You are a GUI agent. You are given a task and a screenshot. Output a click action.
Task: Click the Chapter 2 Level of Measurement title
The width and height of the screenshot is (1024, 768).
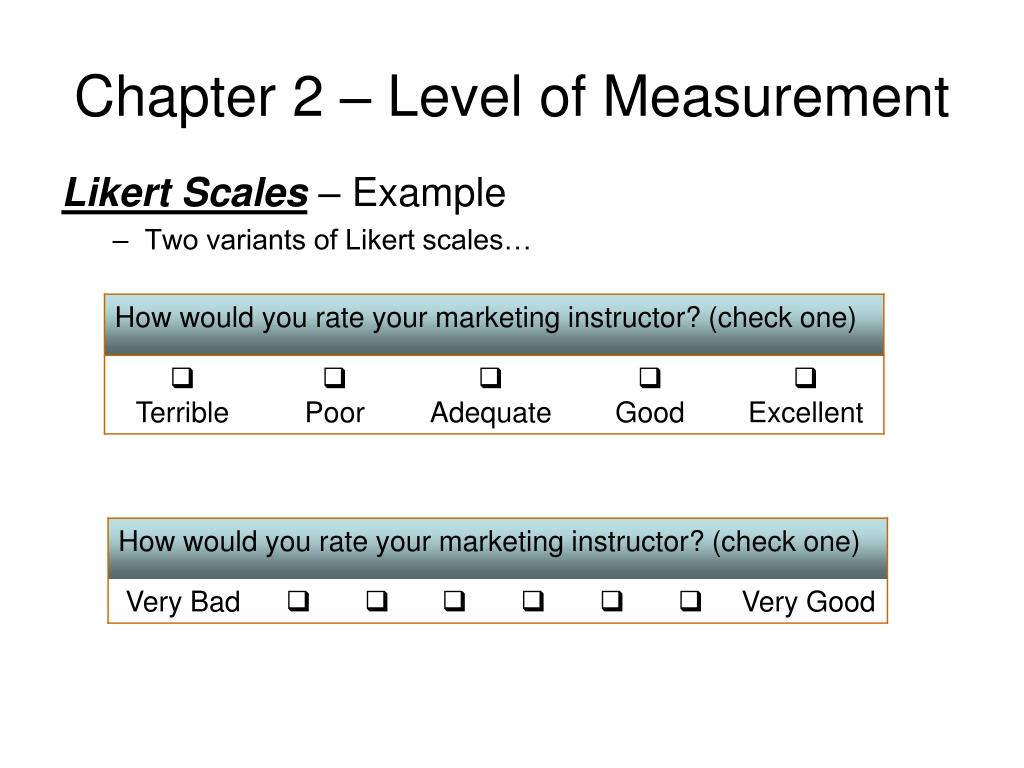tap(511, 97)
